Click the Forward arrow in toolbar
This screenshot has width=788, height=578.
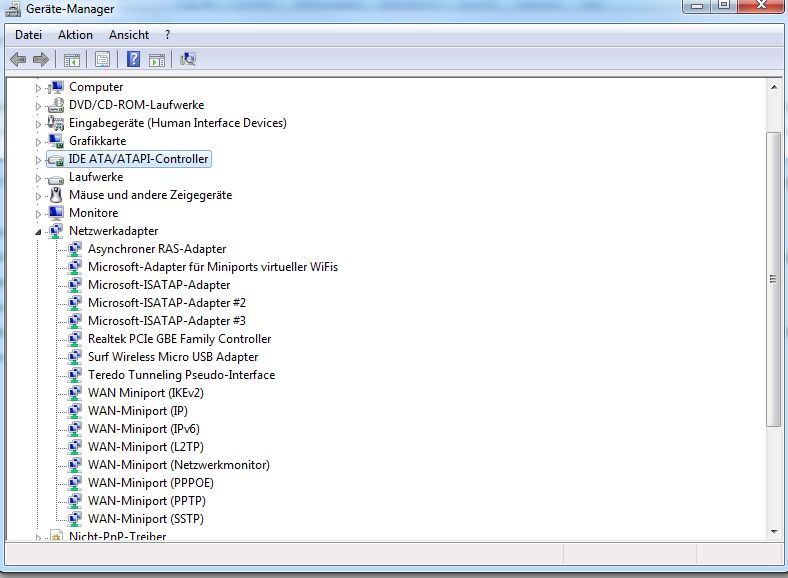[x=41, y=59]
